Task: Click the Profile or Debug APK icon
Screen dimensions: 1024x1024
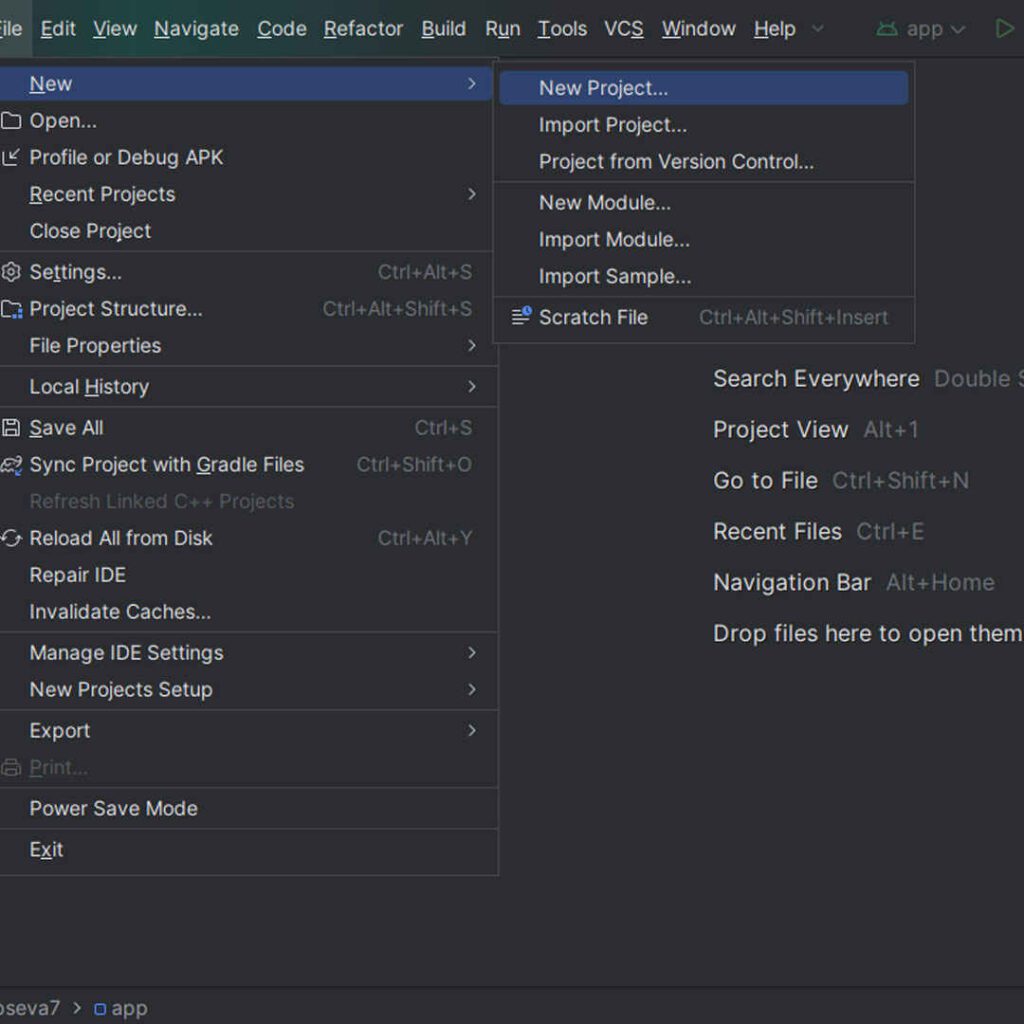Action: pyautogui.click(x=11, y=157)
